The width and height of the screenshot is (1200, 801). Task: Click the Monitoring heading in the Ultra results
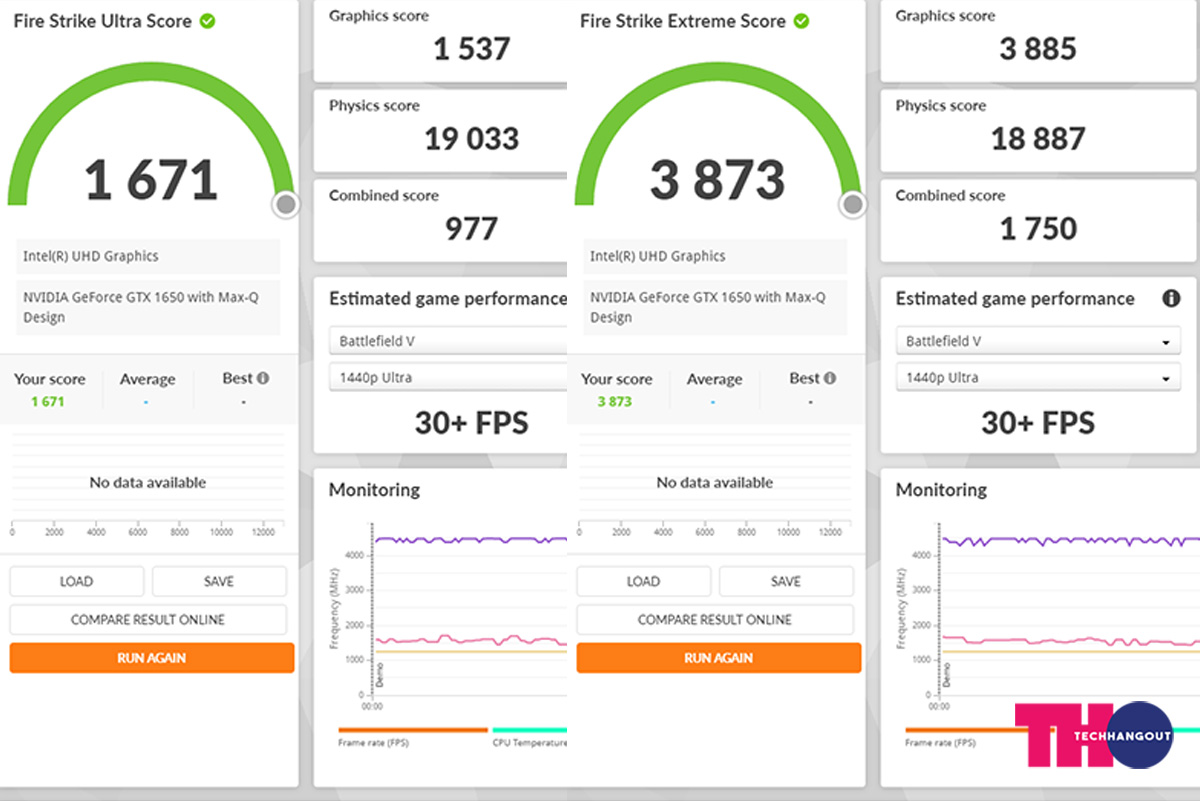coord(374,490)
